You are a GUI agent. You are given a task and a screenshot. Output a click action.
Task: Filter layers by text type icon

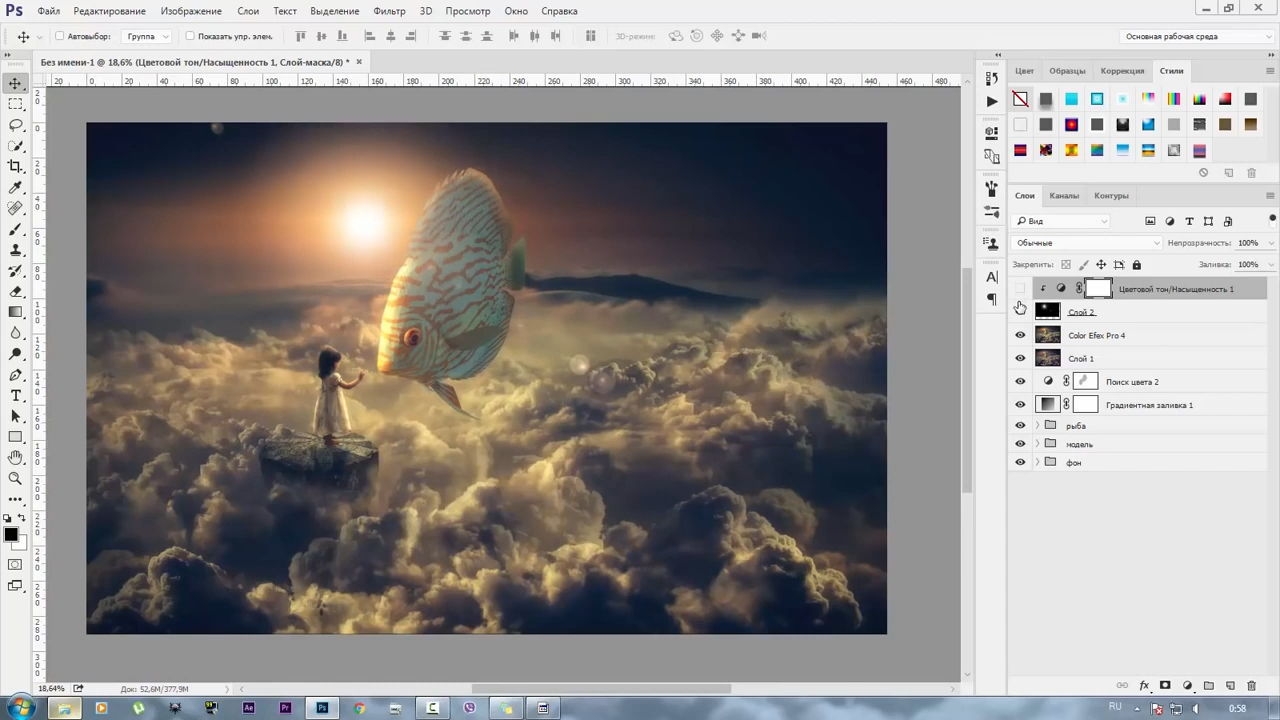[1189, 221]
